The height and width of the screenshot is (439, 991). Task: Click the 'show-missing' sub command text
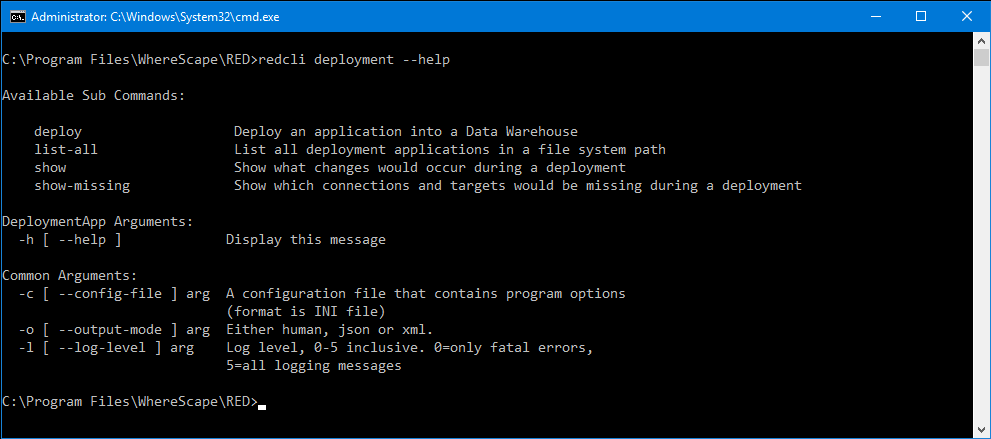pyautogui.click(x=82, y=185)
